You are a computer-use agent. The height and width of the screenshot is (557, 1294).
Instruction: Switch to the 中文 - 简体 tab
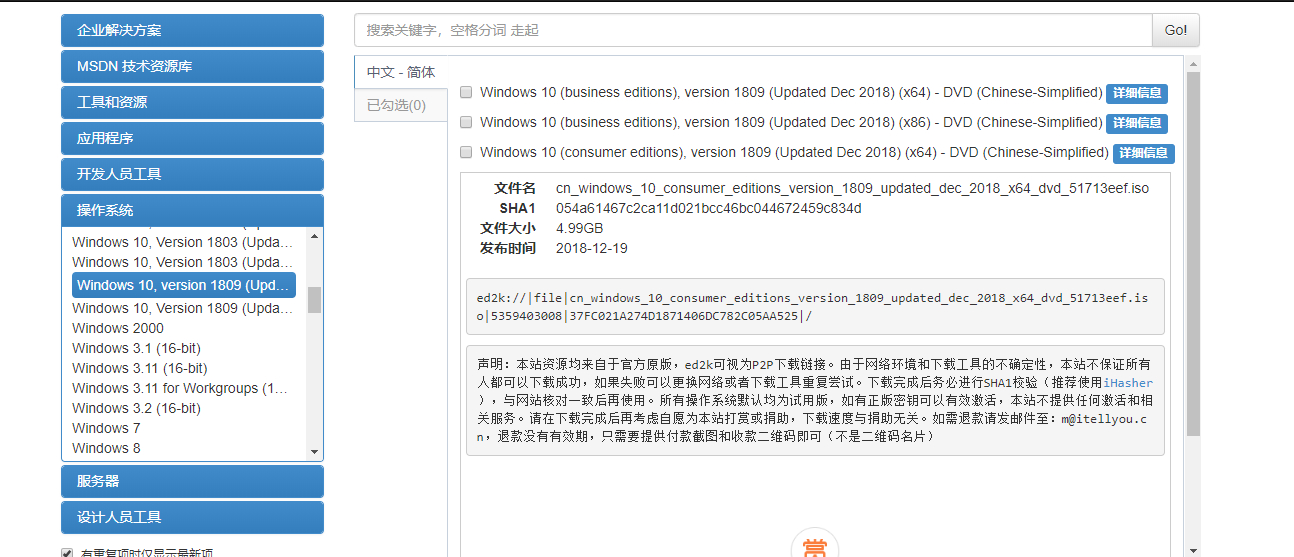pos(401,72)
